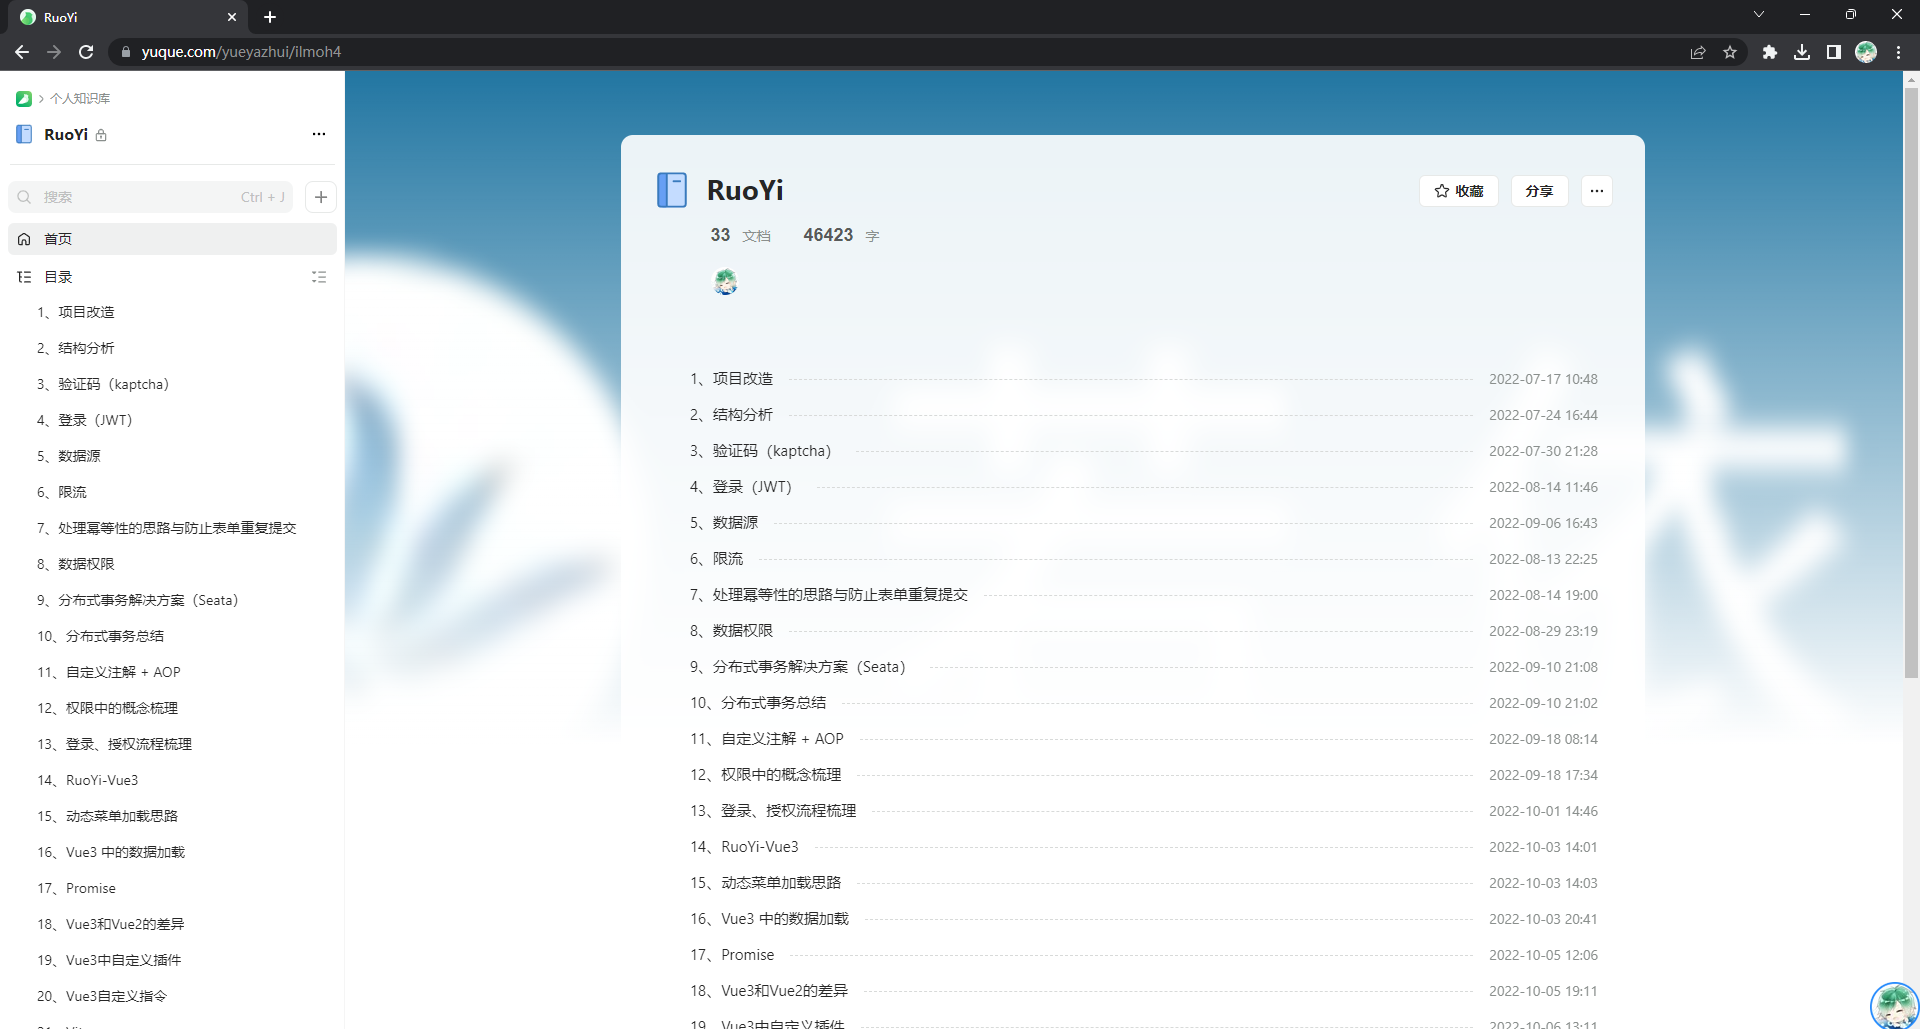The width and height of the screenshot is (1920, 1029).
Task: Reload the page with refresh icon
Action: 86,52
